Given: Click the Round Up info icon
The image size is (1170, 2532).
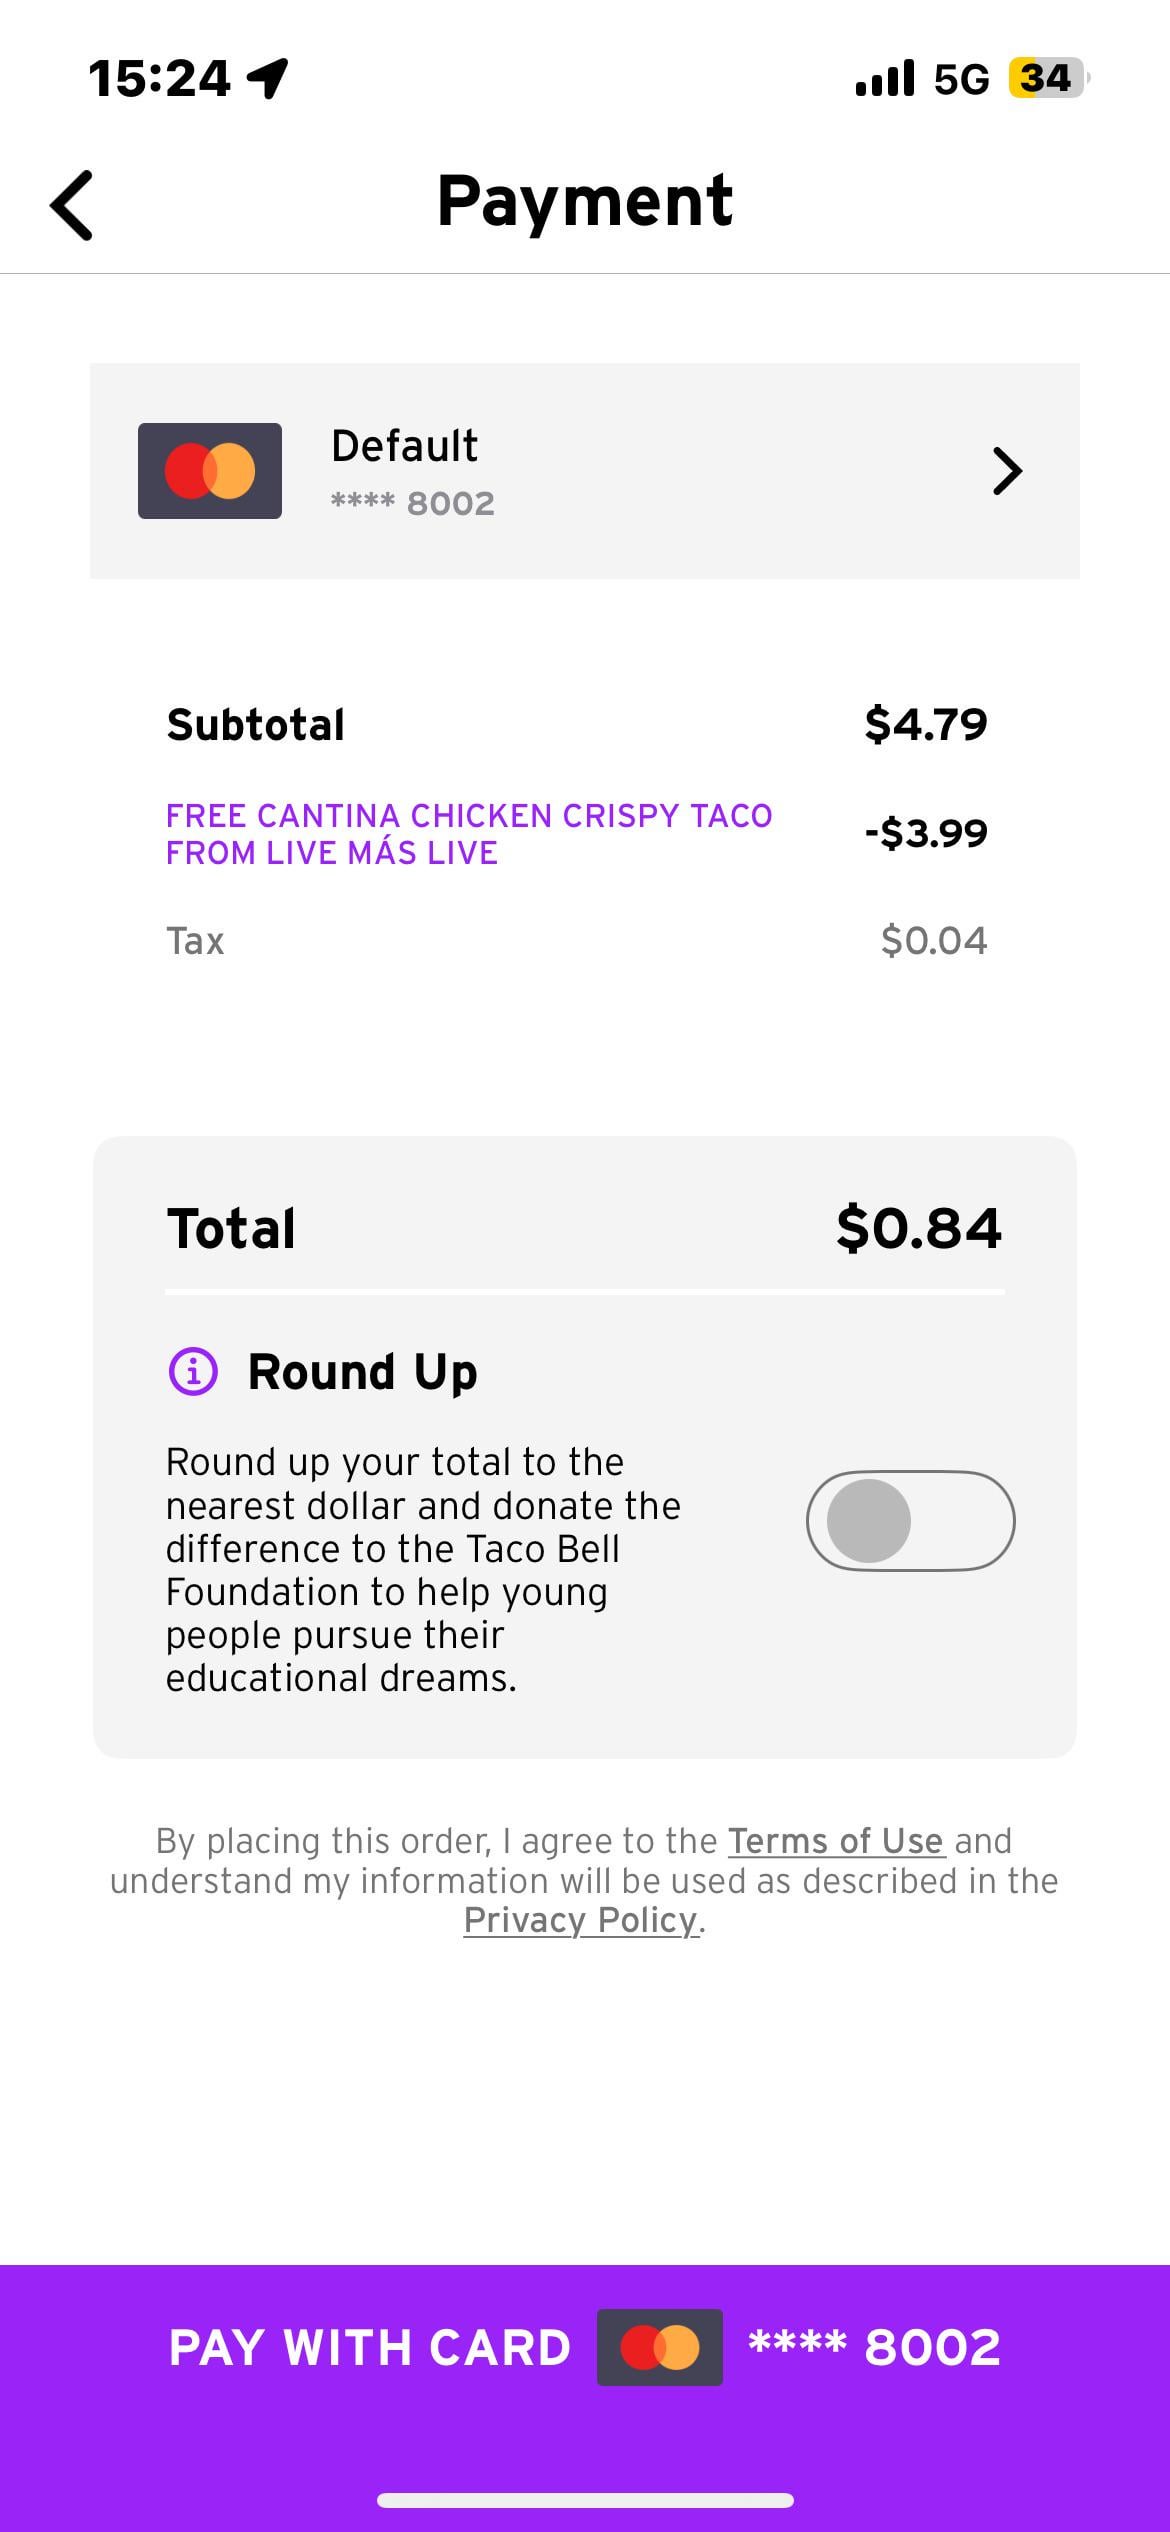Looking at the screenshot, I should coord(193,1371).
